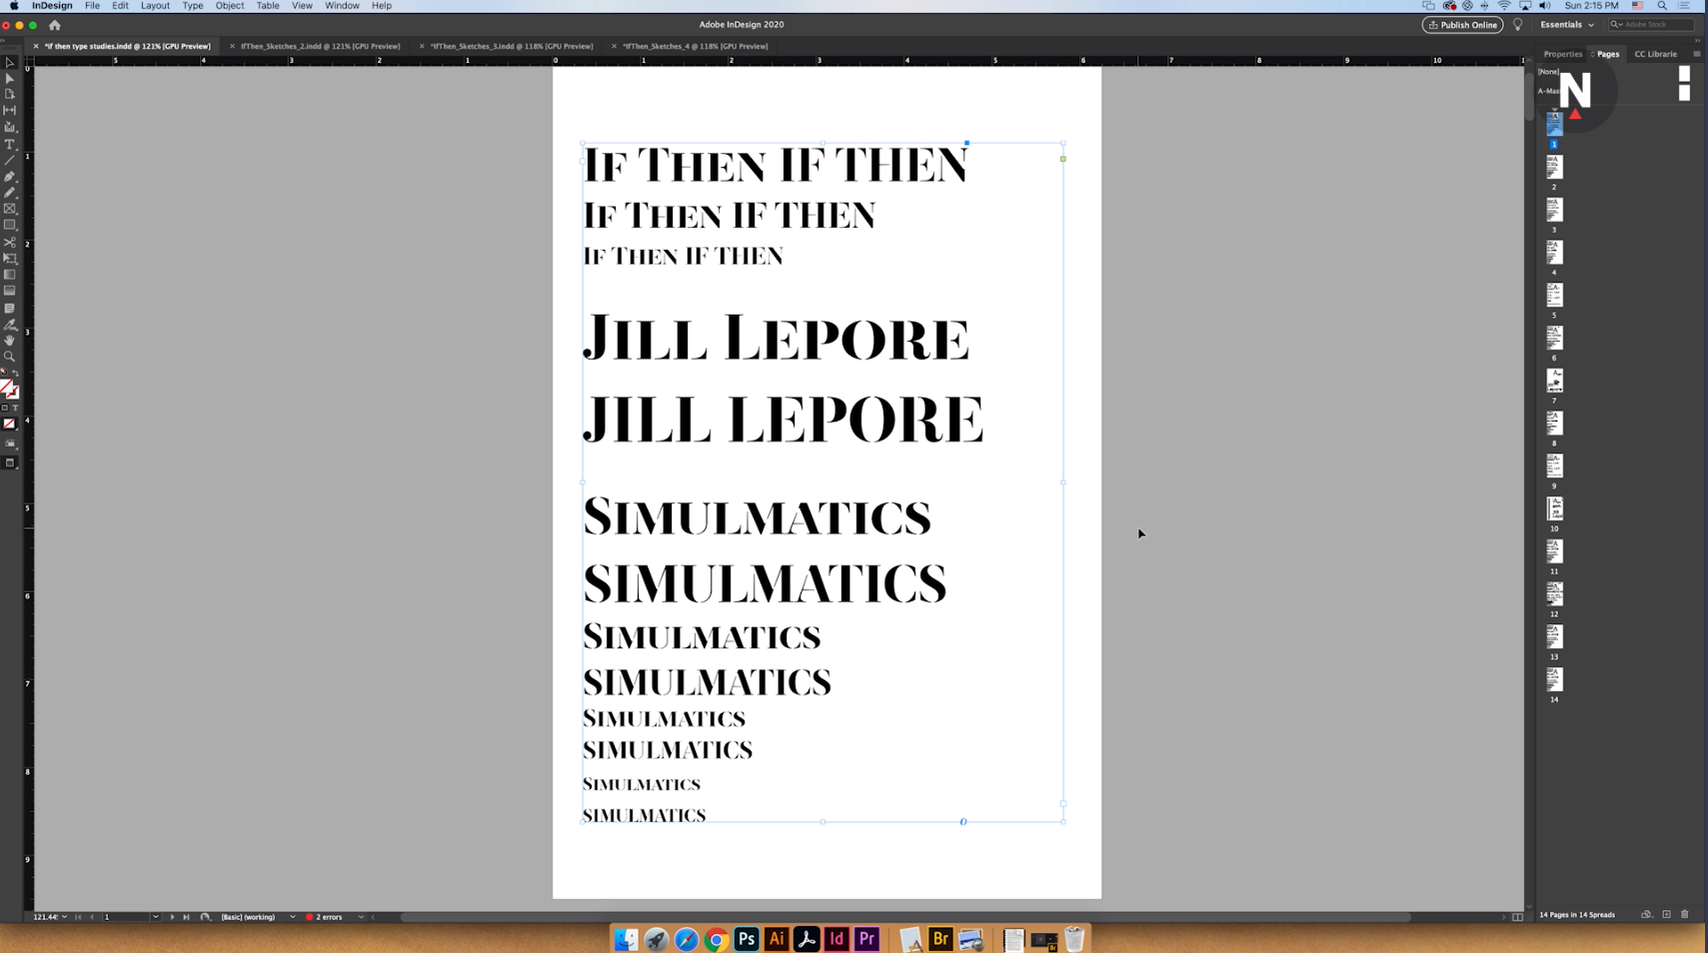Select the Line tool
This screenshot has width=1708, height=953.
point(10,160)
